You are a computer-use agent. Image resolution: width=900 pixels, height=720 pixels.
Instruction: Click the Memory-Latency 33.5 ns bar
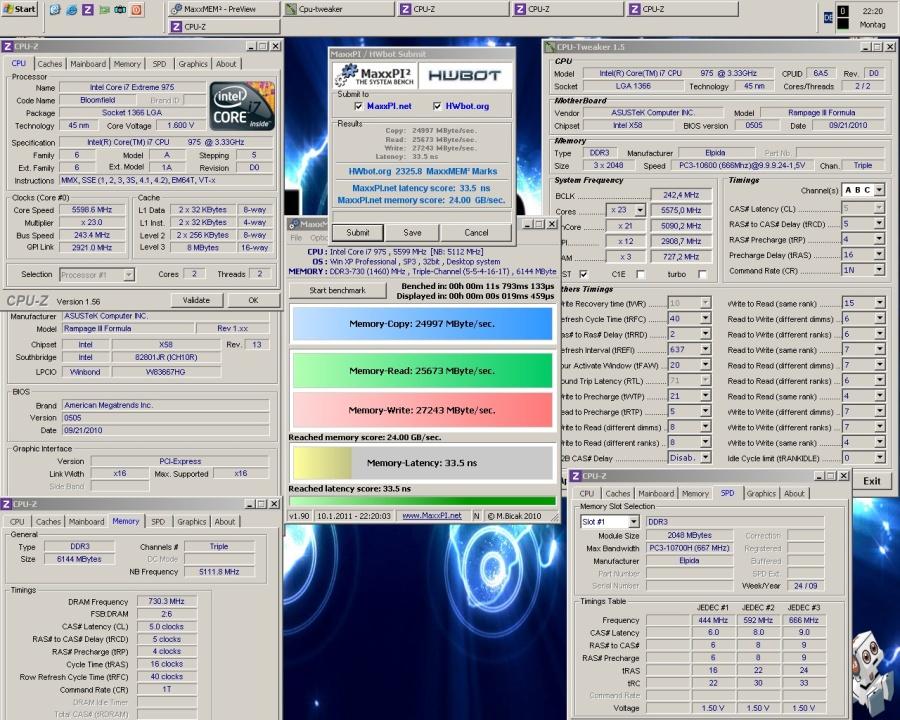click(422, 463)
